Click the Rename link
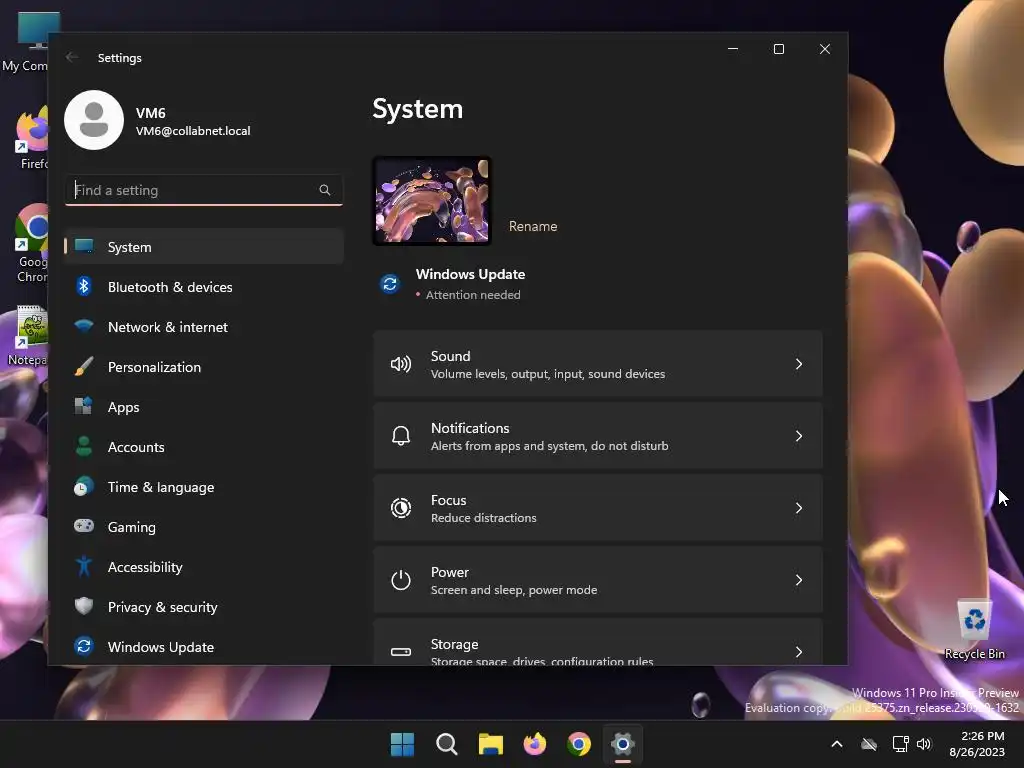The height and width of the screenshot is (768, 1024). point(533,226)
